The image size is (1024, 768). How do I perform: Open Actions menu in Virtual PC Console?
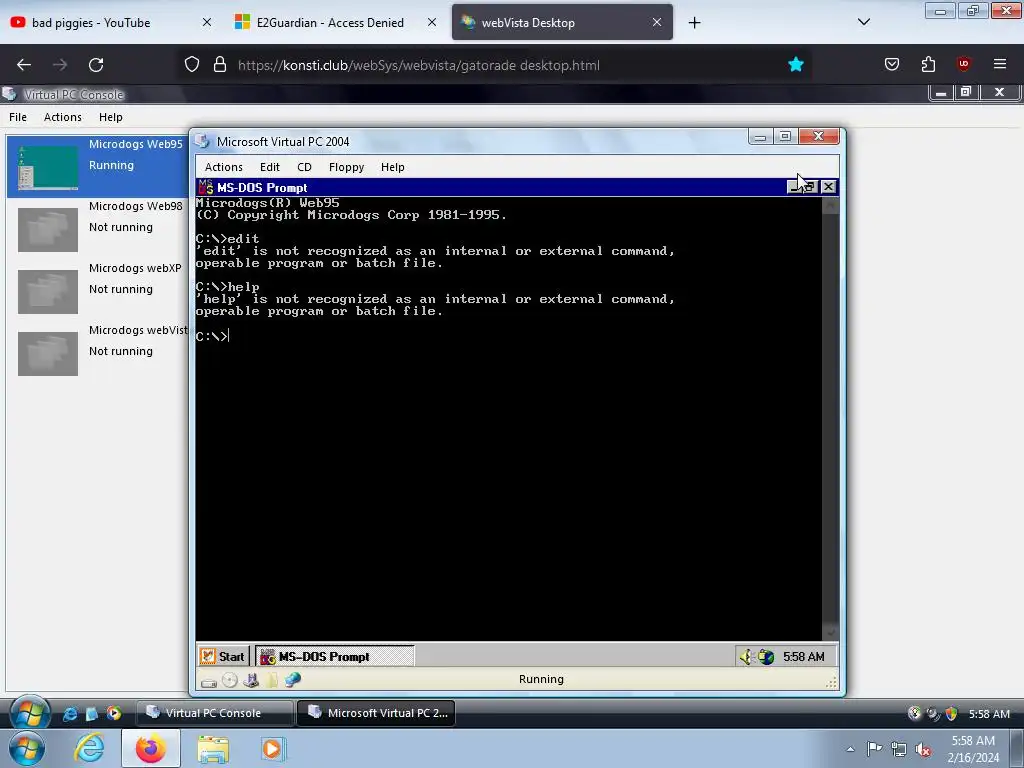(x=63, y=117)
